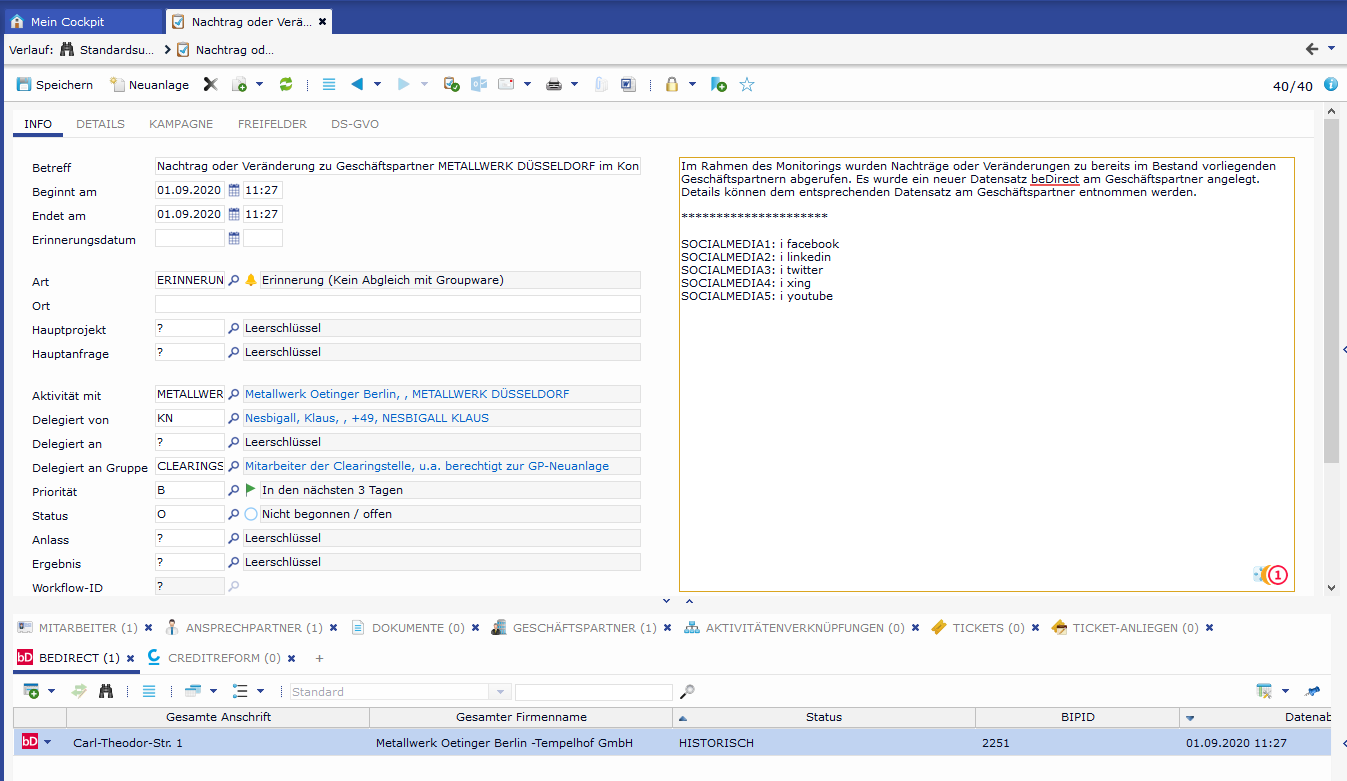Open the KAMPAGNE tab

click(x=181, y=124)
